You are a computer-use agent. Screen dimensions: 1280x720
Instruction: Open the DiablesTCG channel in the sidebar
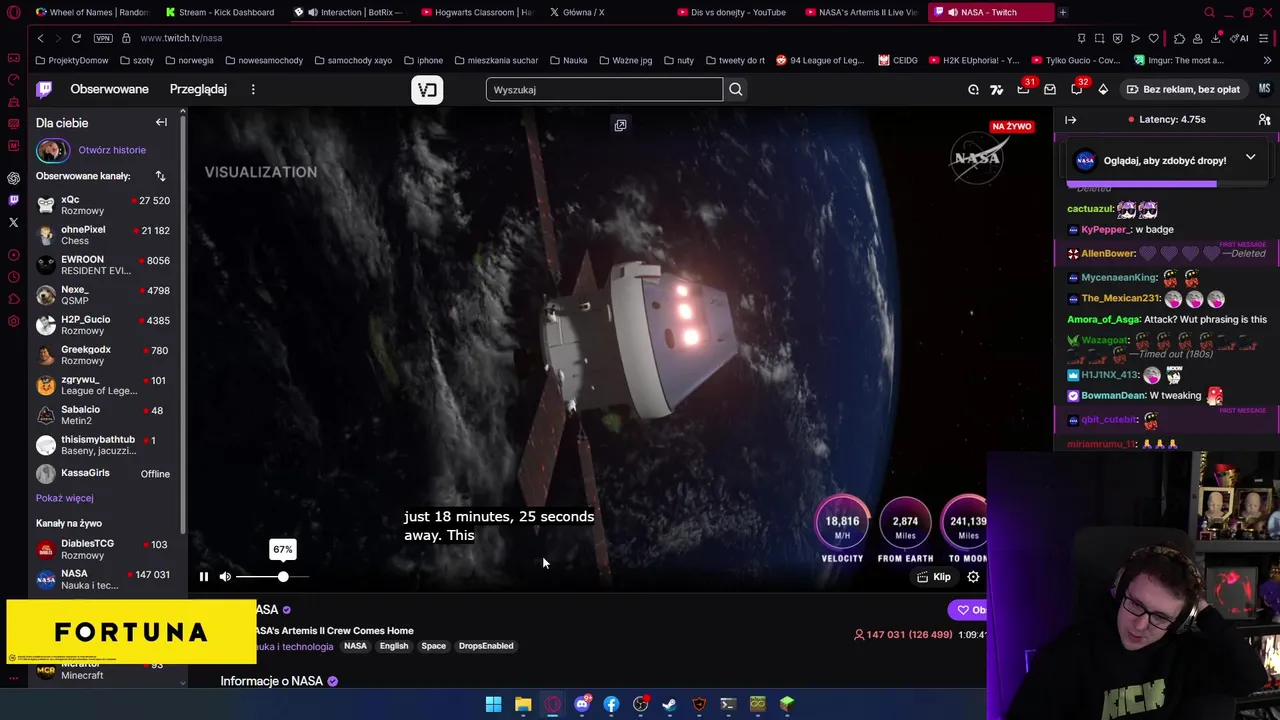105,549
